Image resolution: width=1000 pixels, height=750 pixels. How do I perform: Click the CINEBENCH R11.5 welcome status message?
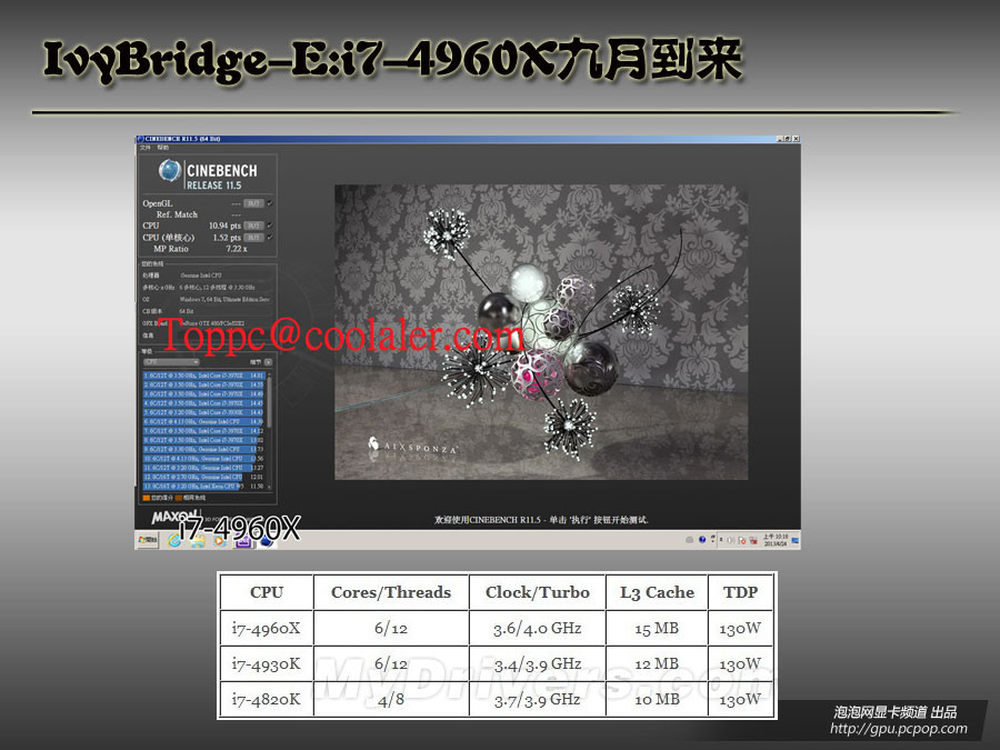pos(541,520)
